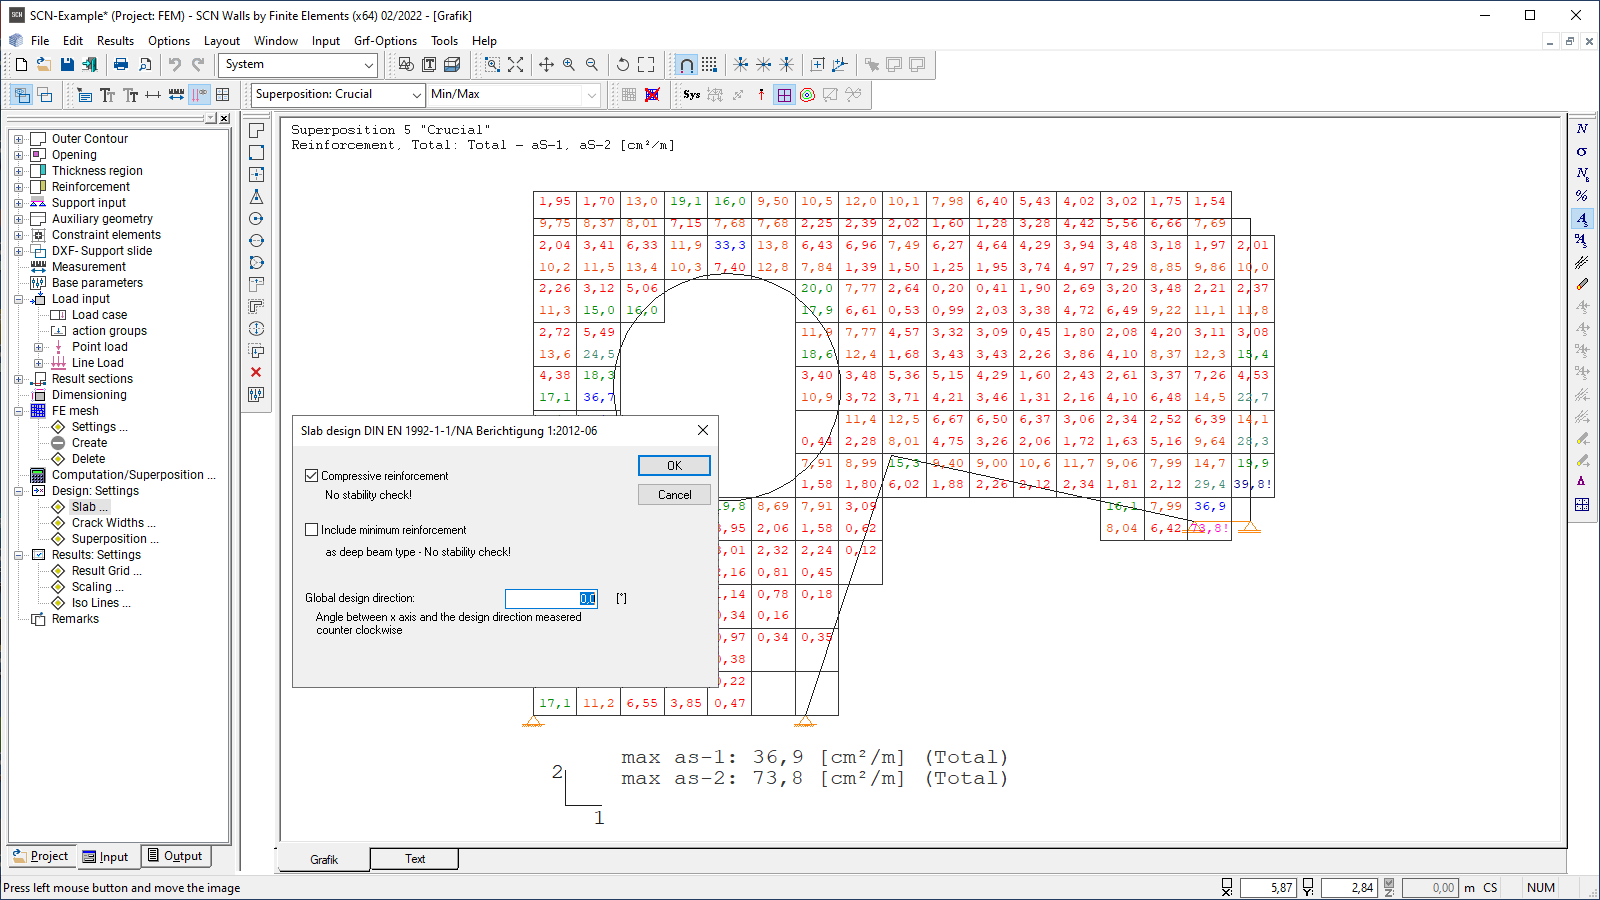Select the As reinforcement icon
This screenshot has width=1600, height=900.
pyautogui.click(x=1582, y=217)
